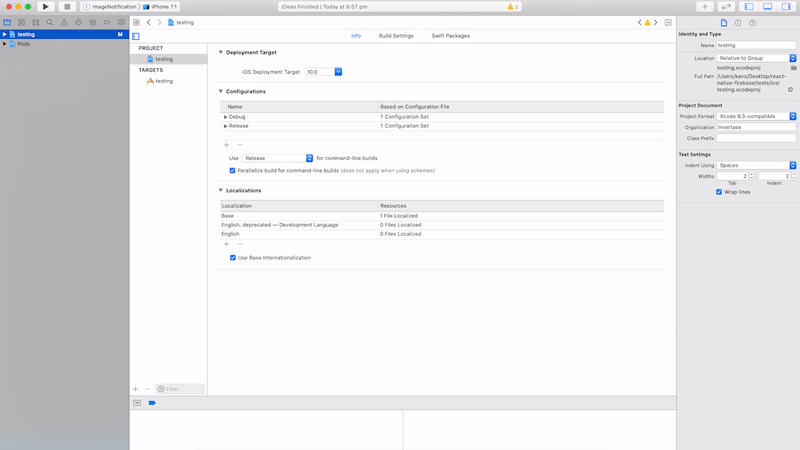
Task: Toggle the code review arrows button
Action: pos(725,7)
